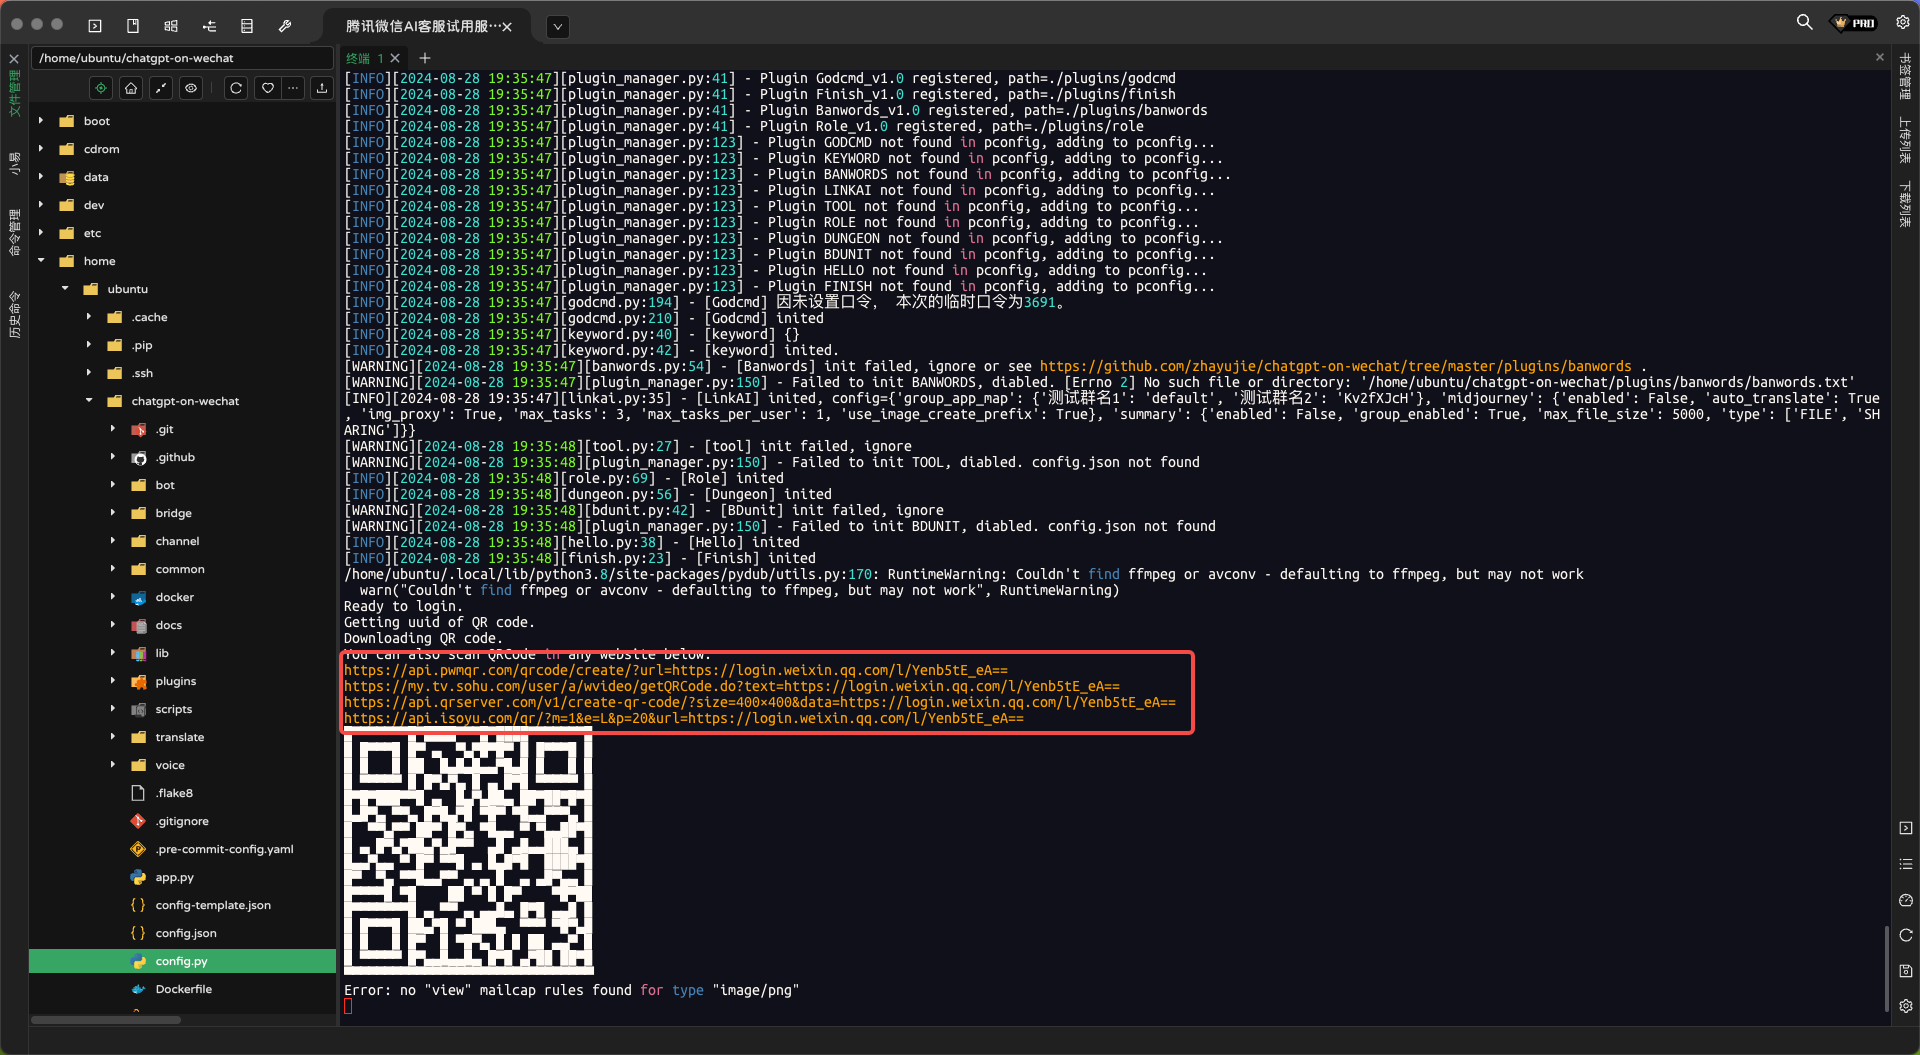
Task: Click the list icon in the right sidebar
Action: 1906,864
